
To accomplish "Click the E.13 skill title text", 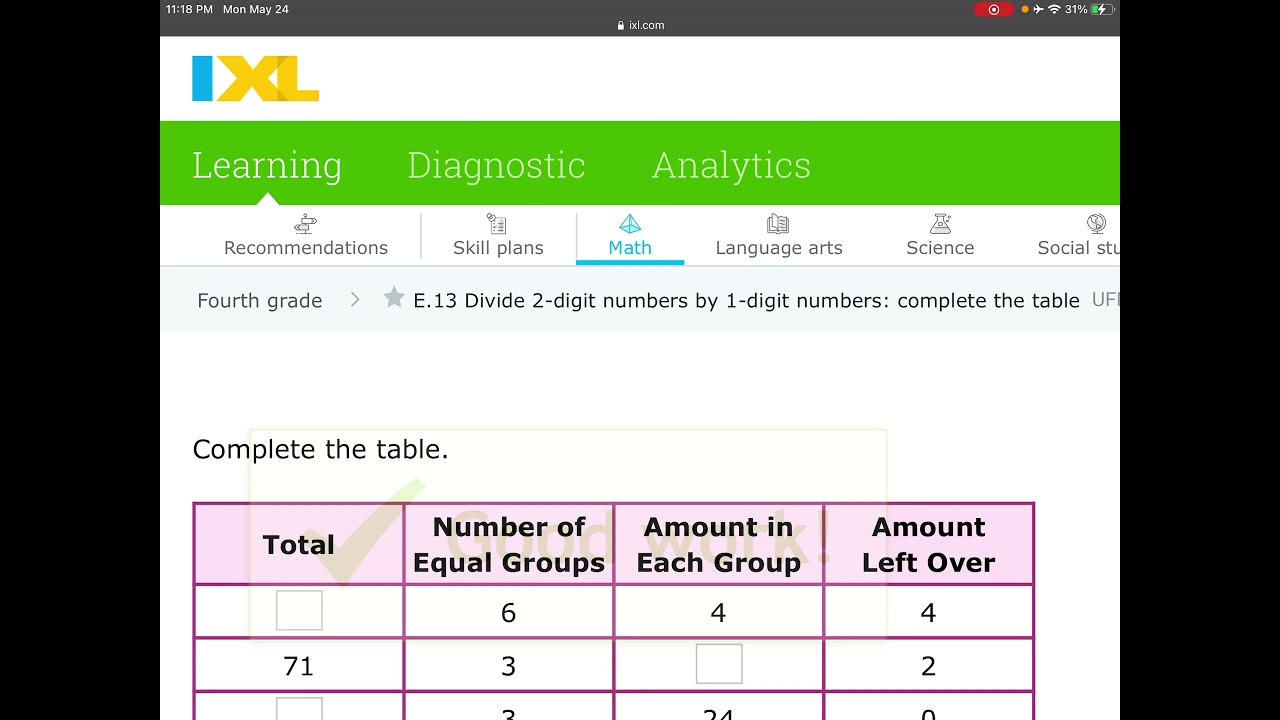I will point(746,301).
